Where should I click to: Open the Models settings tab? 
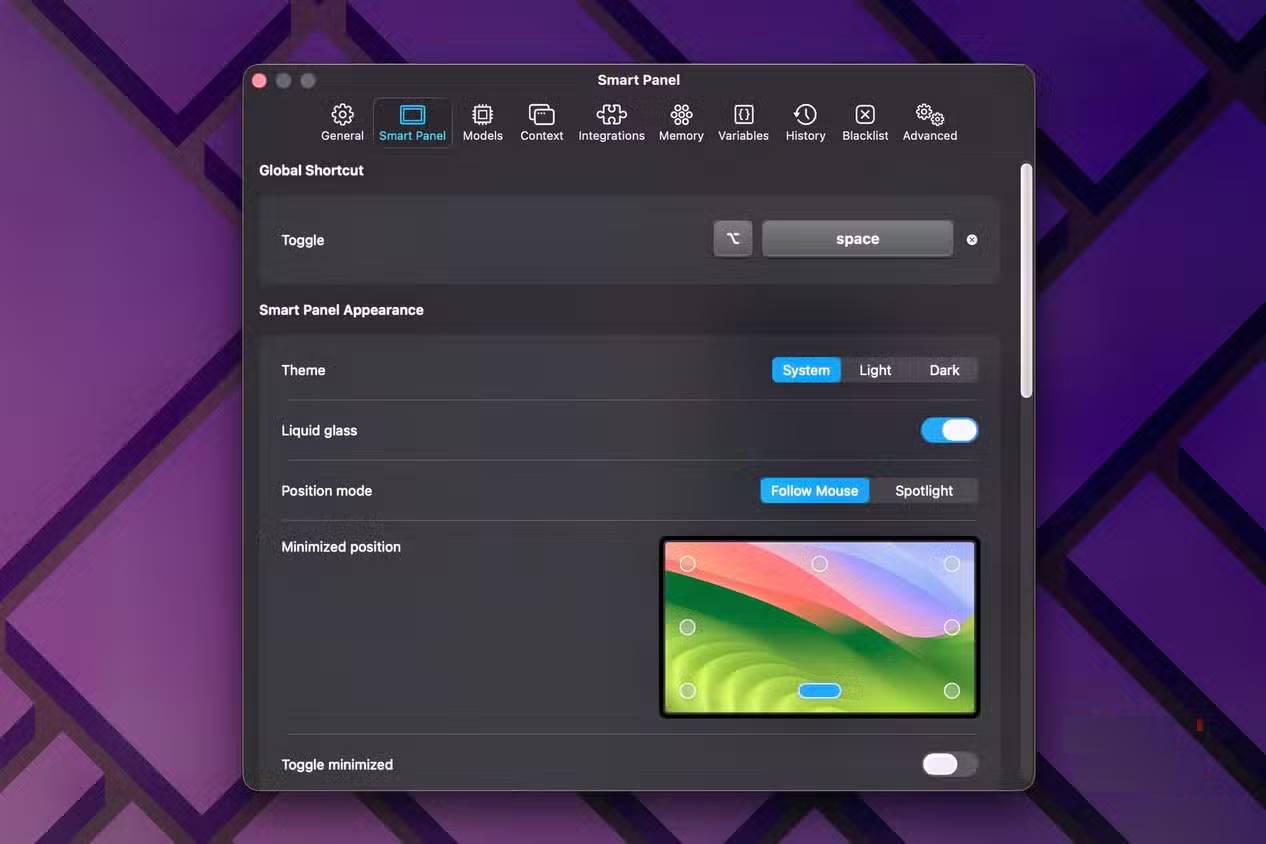coord(482,123)
